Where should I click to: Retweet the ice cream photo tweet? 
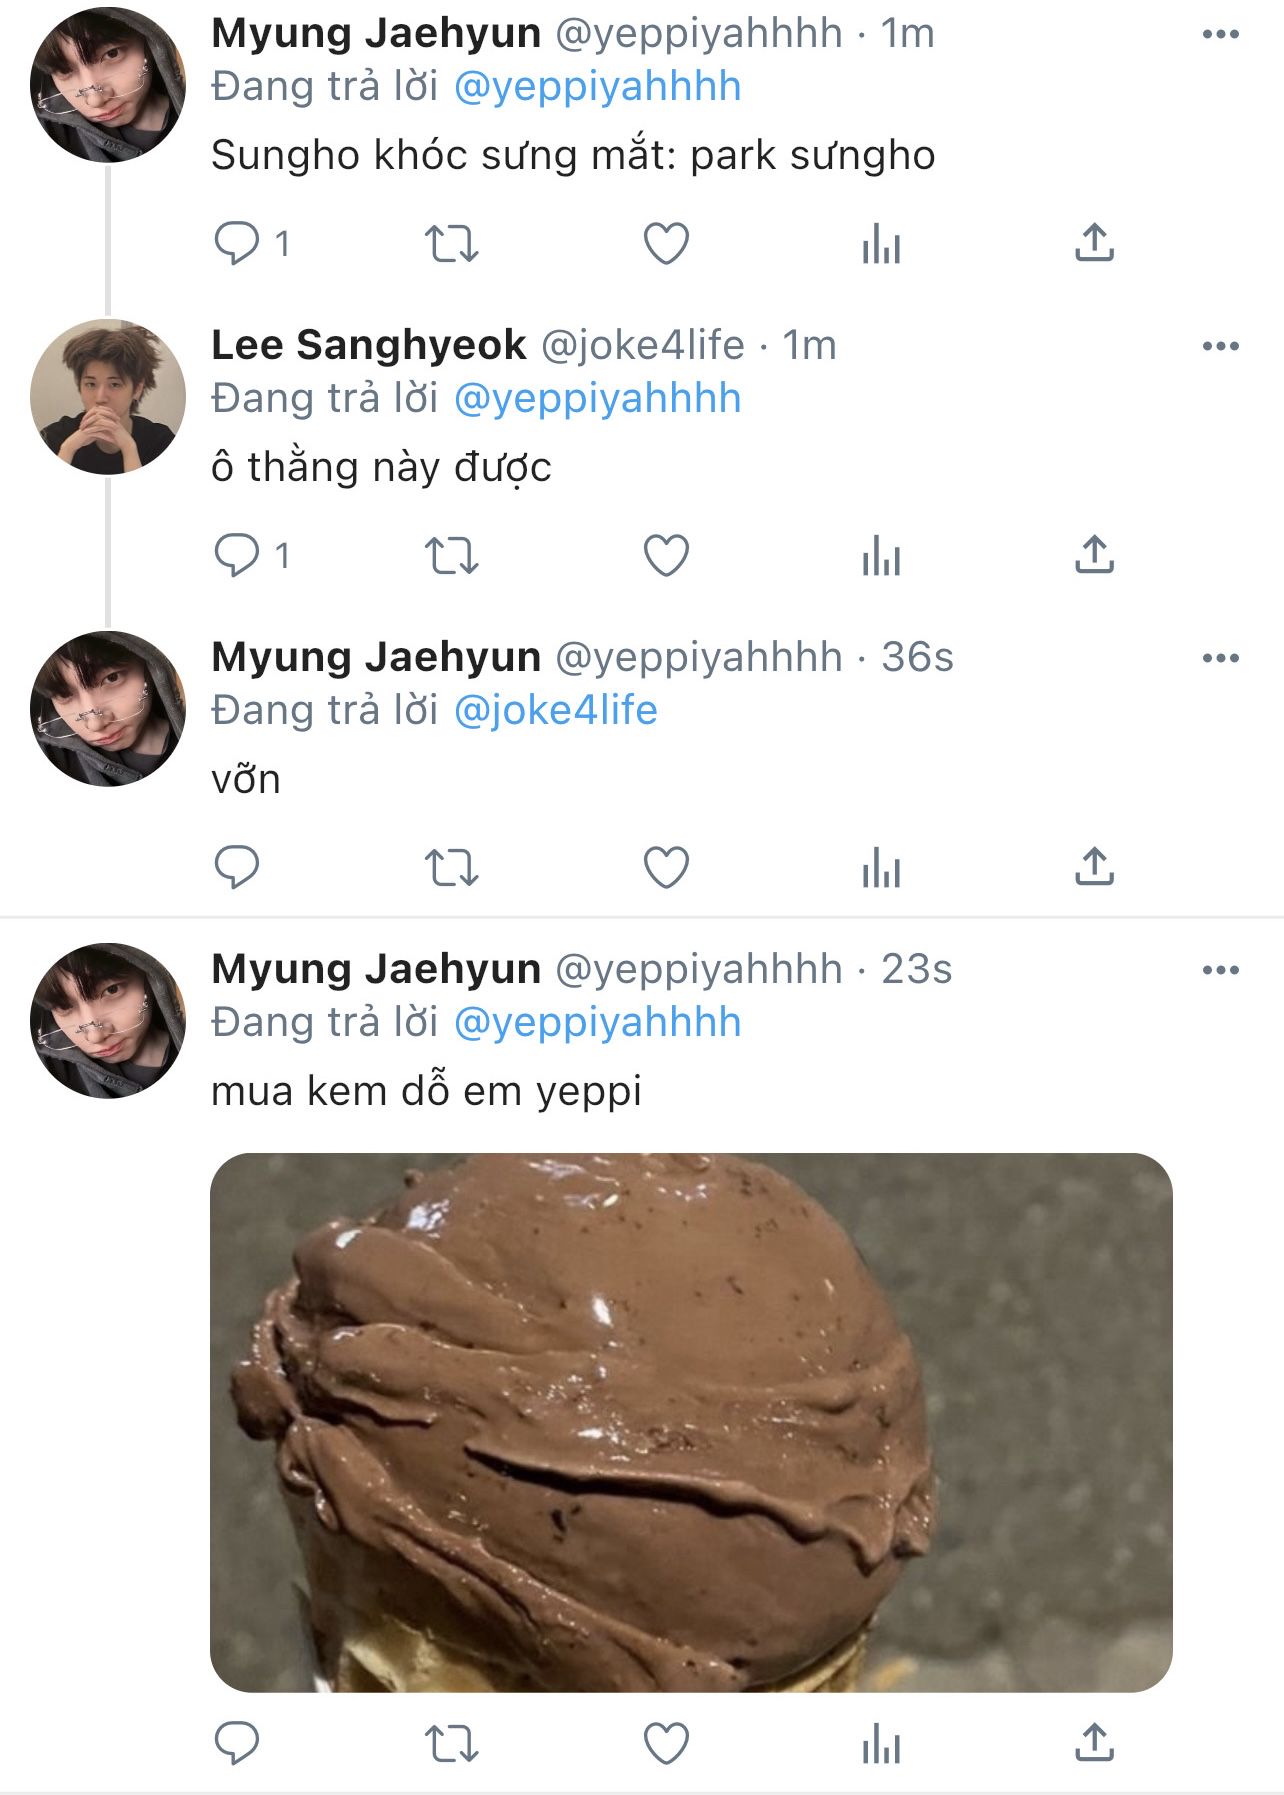pyautogui.click(x=452, y=1743)
